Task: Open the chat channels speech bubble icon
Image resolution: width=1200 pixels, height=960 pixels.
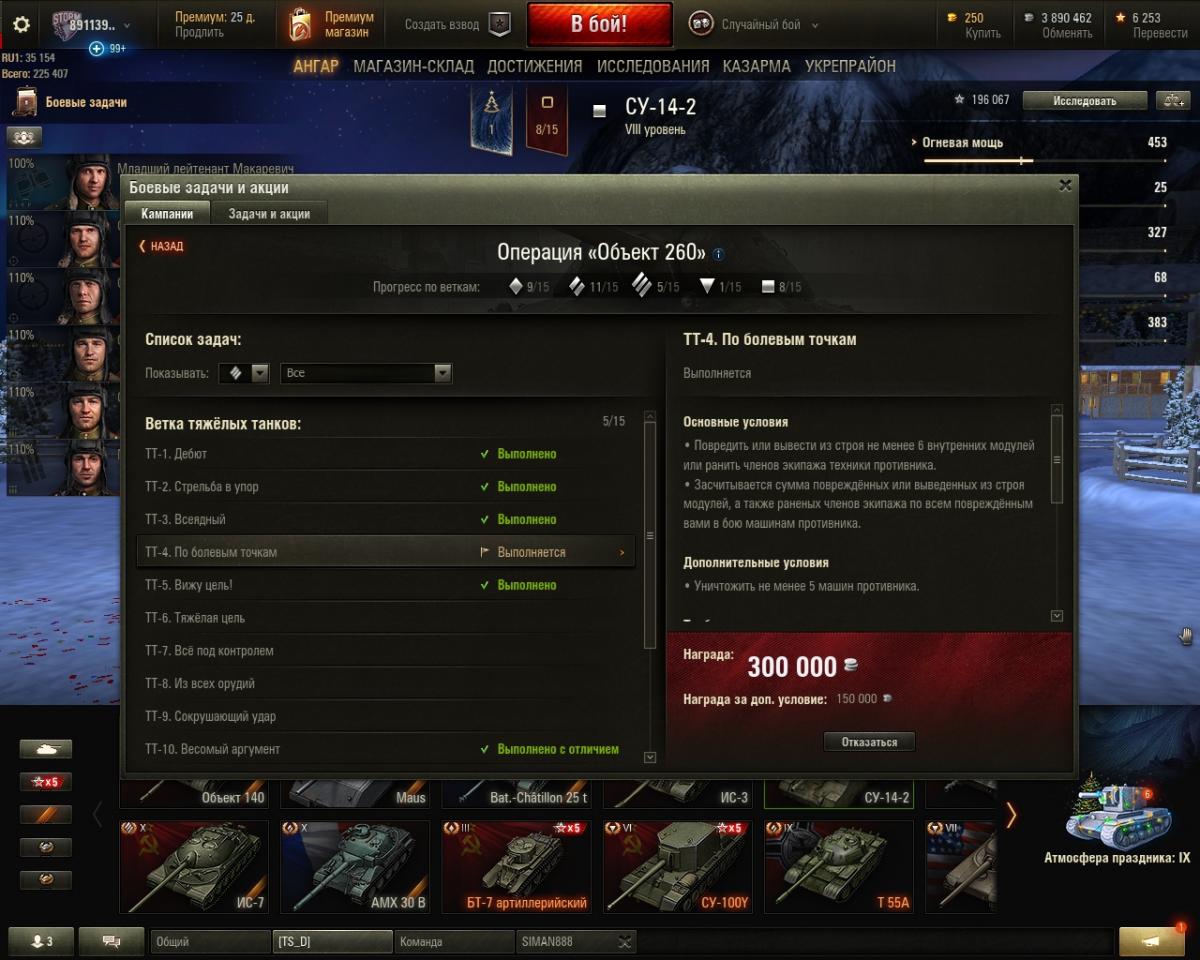Action: (x=111, y=941)
